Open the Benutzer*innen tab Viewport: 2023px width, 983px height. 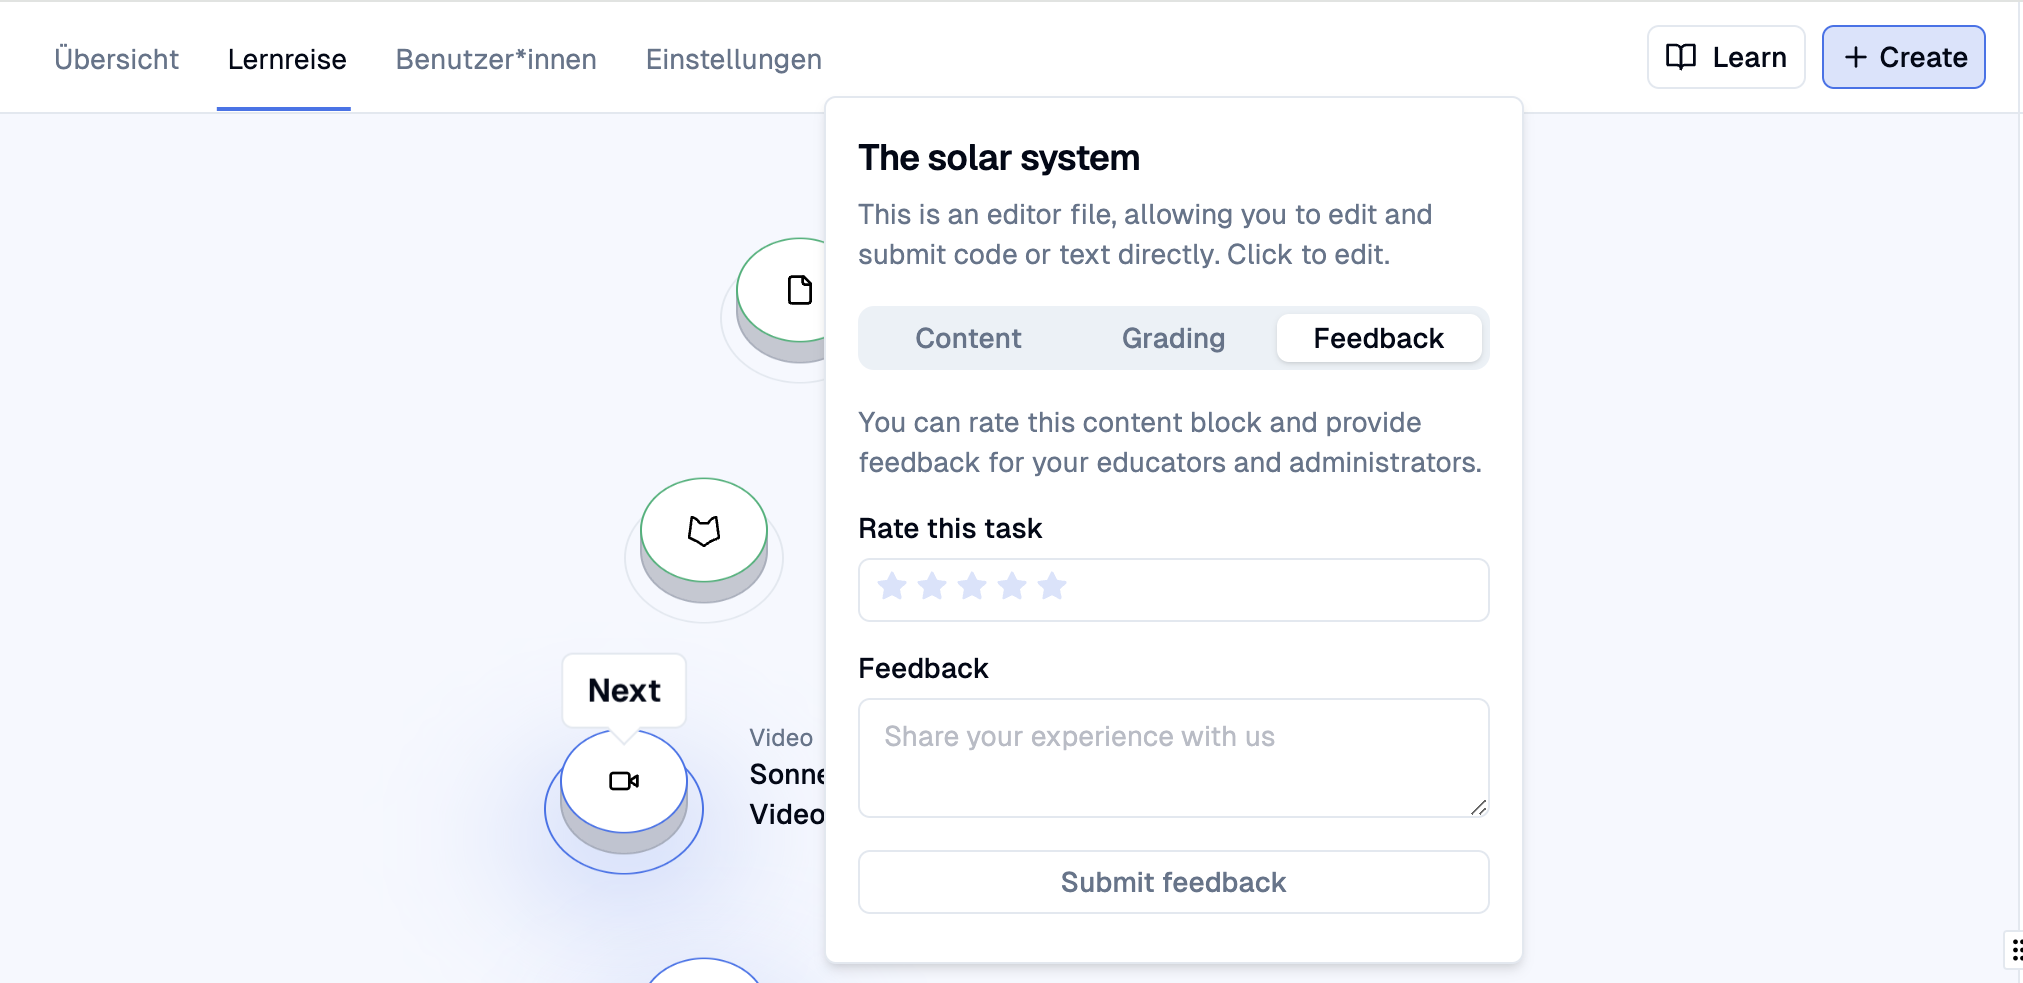(x=496, y=59)
